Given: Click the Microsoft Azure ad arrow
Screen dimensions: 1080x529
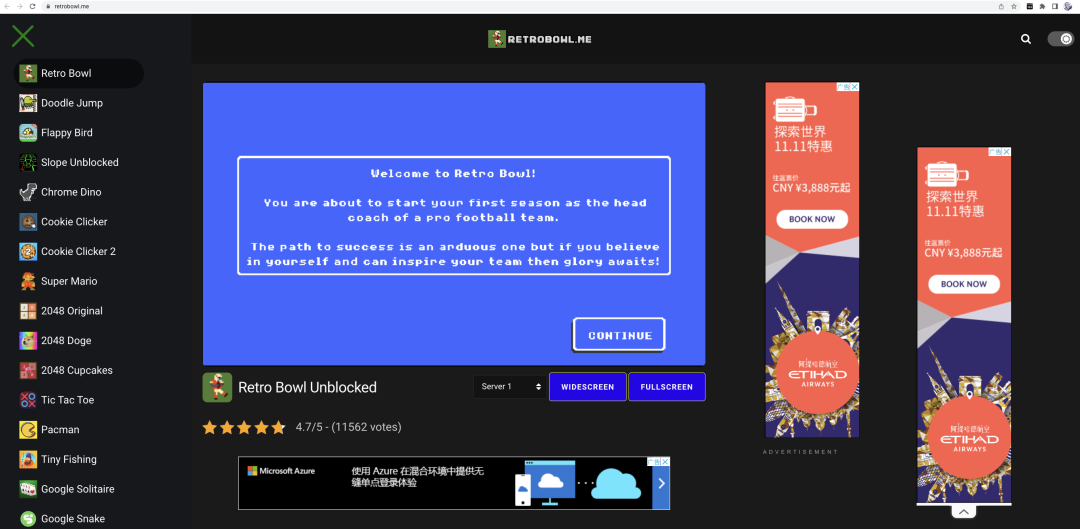Looking at the screenshot, I should (661, 483).
